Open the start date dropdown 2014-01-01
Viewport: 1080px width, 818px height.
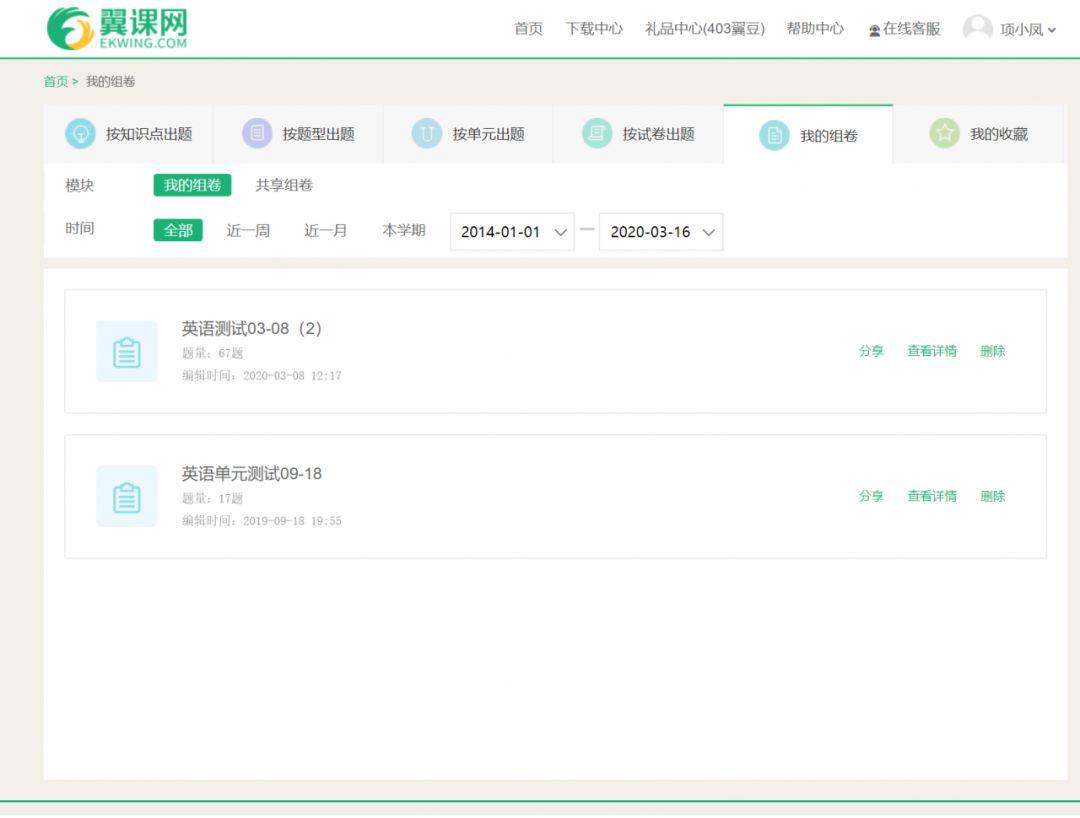[512, 232]
